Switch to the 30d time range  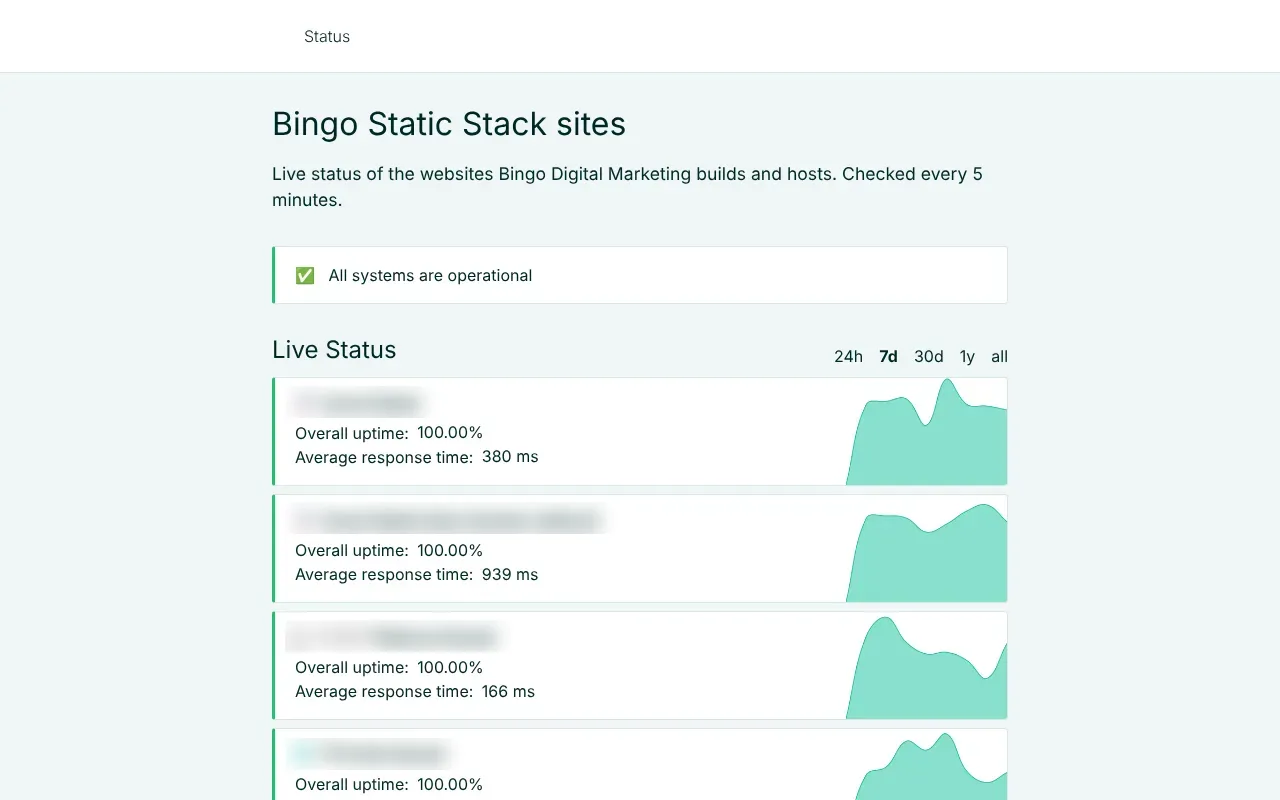coord(928,356)
